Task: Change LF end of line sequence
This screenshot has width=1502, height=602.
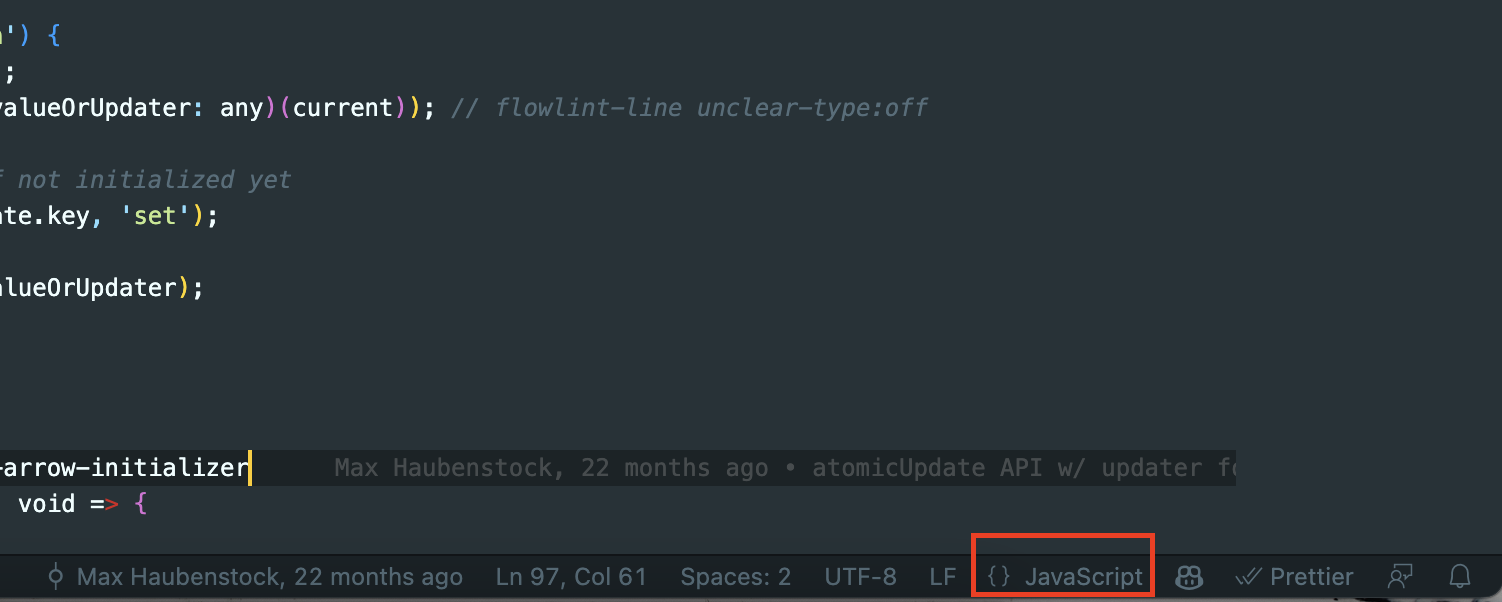Action: click(943, 577)
